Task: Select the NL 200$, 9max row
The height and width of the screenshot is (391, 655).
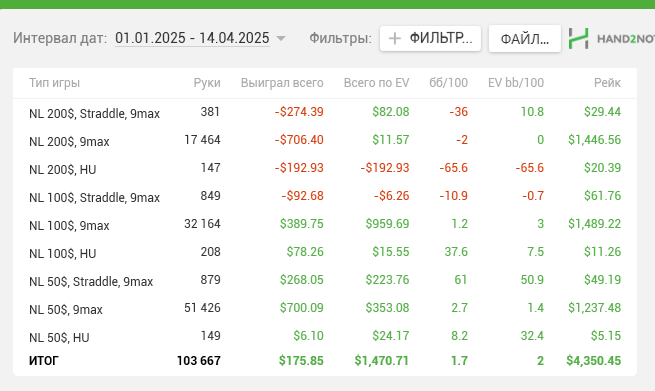Action: (x=325, y=140)
